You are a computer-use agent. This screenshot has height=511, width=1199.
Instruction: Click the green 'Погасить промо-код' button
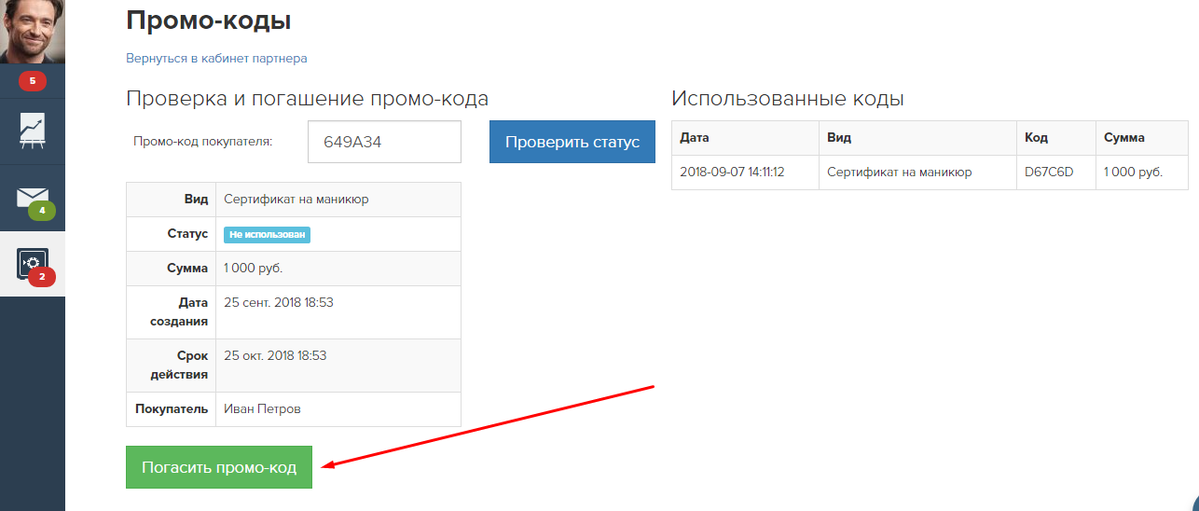[219, 467]
